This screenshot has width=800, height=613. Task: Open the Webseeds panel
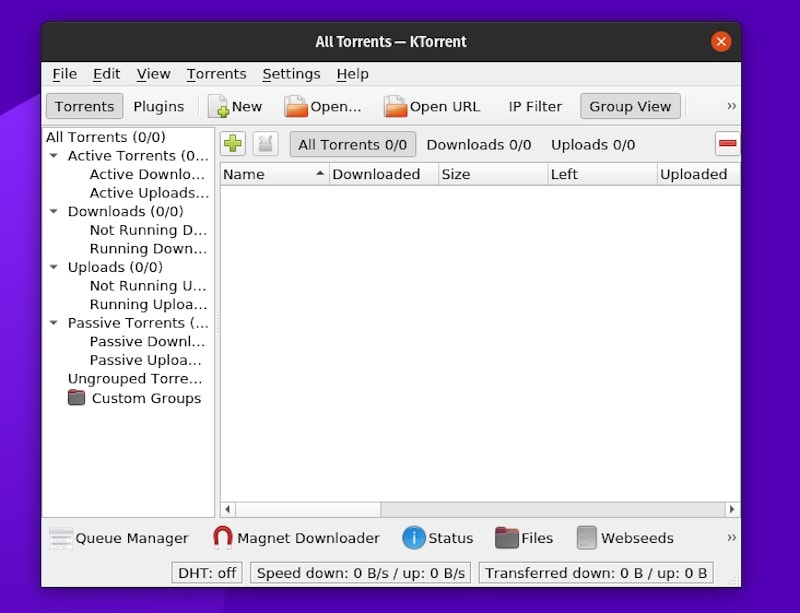pyautogui.click(x=626, y=538)
